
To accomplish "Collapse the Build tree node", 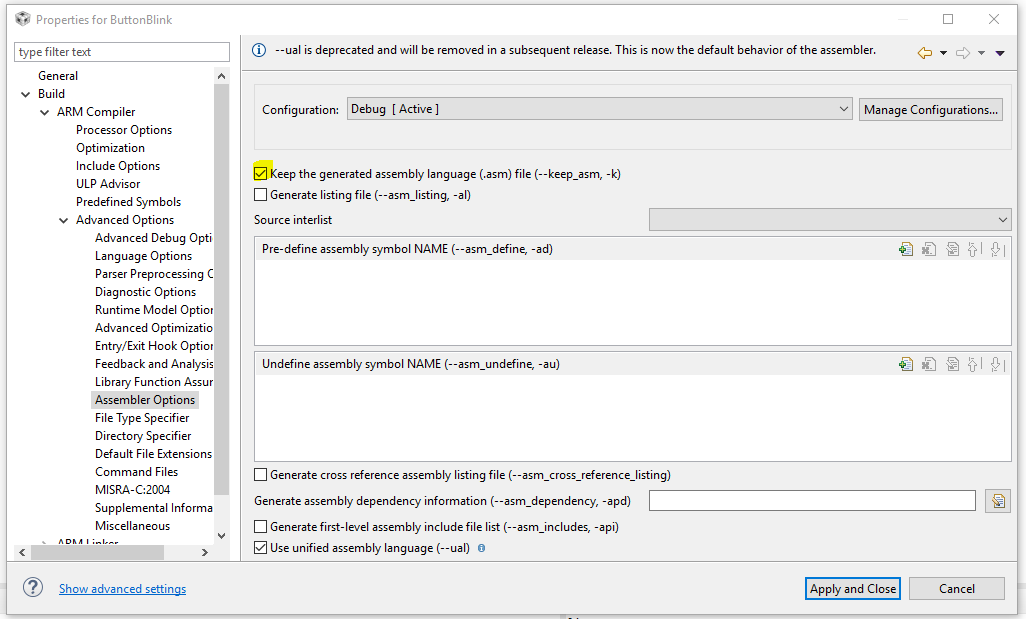I will (x=26, y=94).
